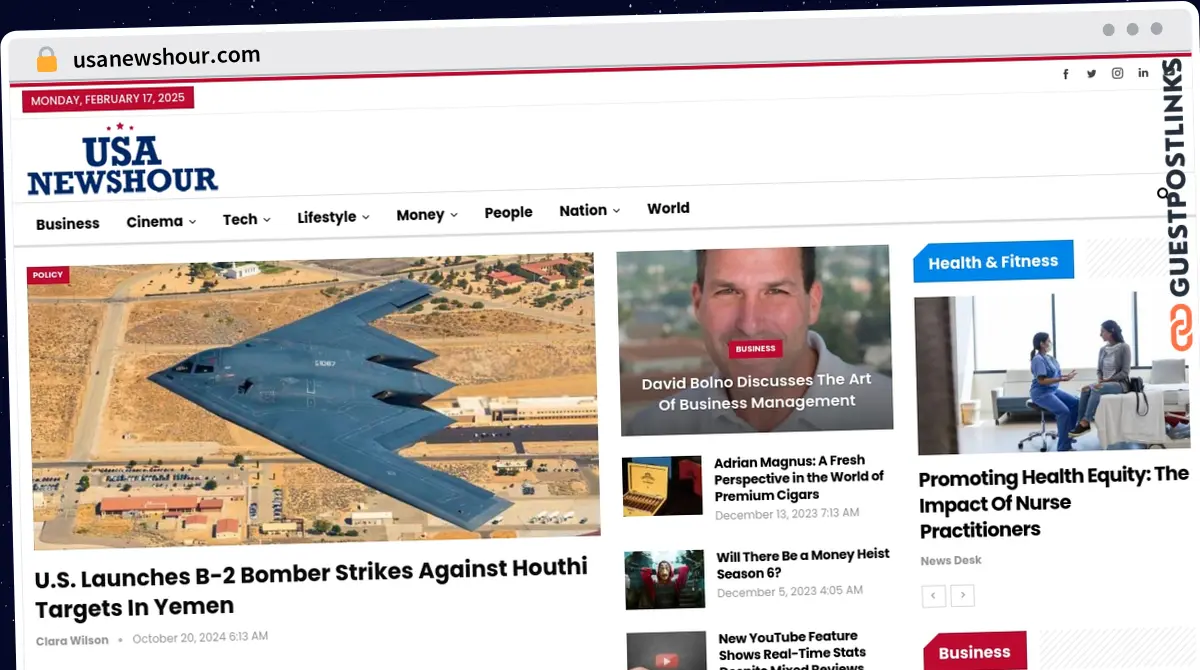The width and height of the screenshot is (1200, 670).
Task: Expand the Money menu chevron
Action: 454,215
